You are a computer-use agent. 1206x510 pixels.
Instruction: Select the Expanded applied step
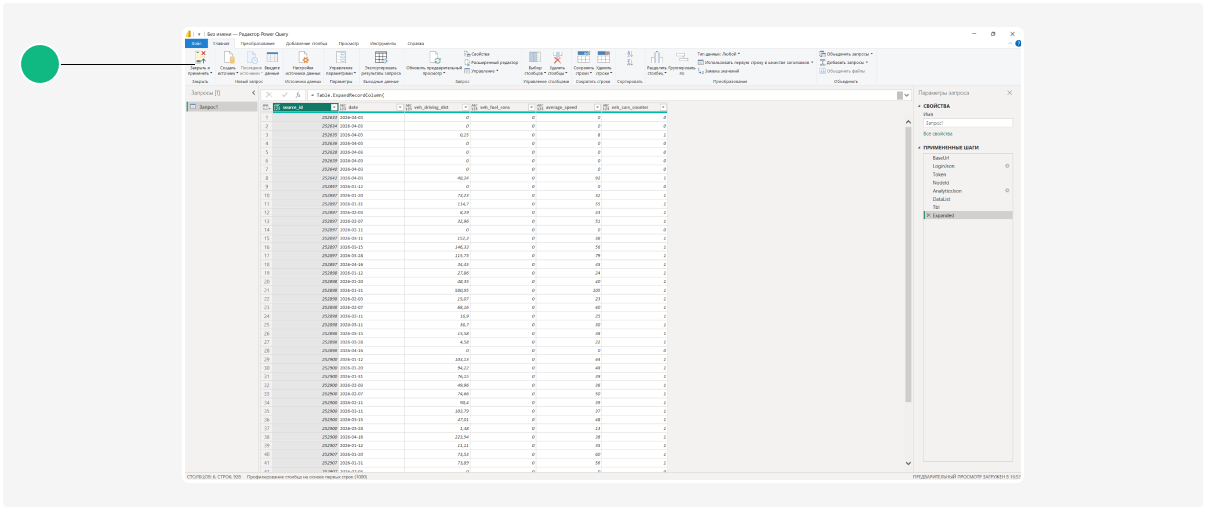[967, 215]
